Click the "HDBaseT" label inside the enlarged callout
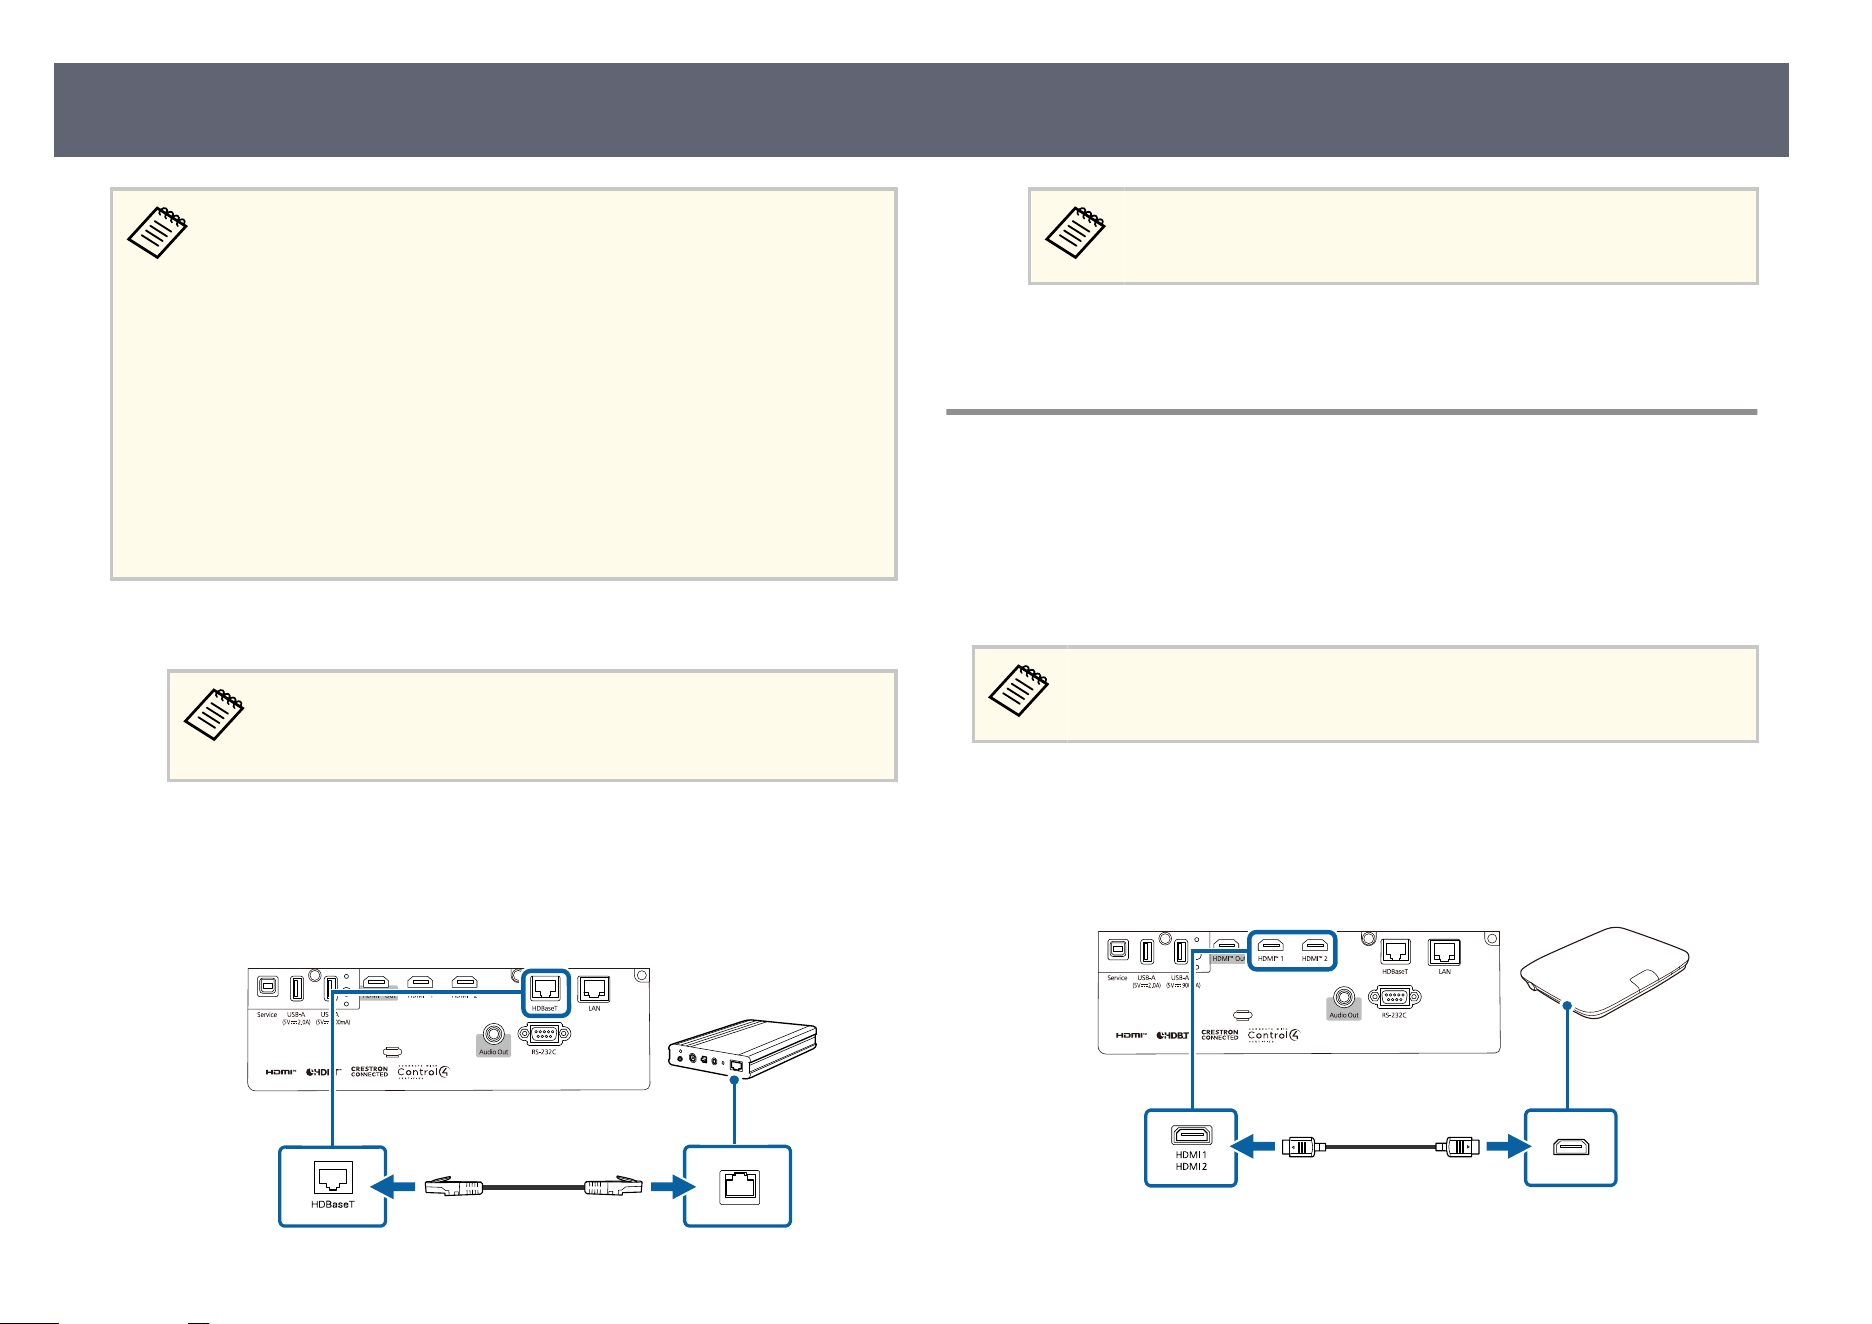 [332, 1205]
